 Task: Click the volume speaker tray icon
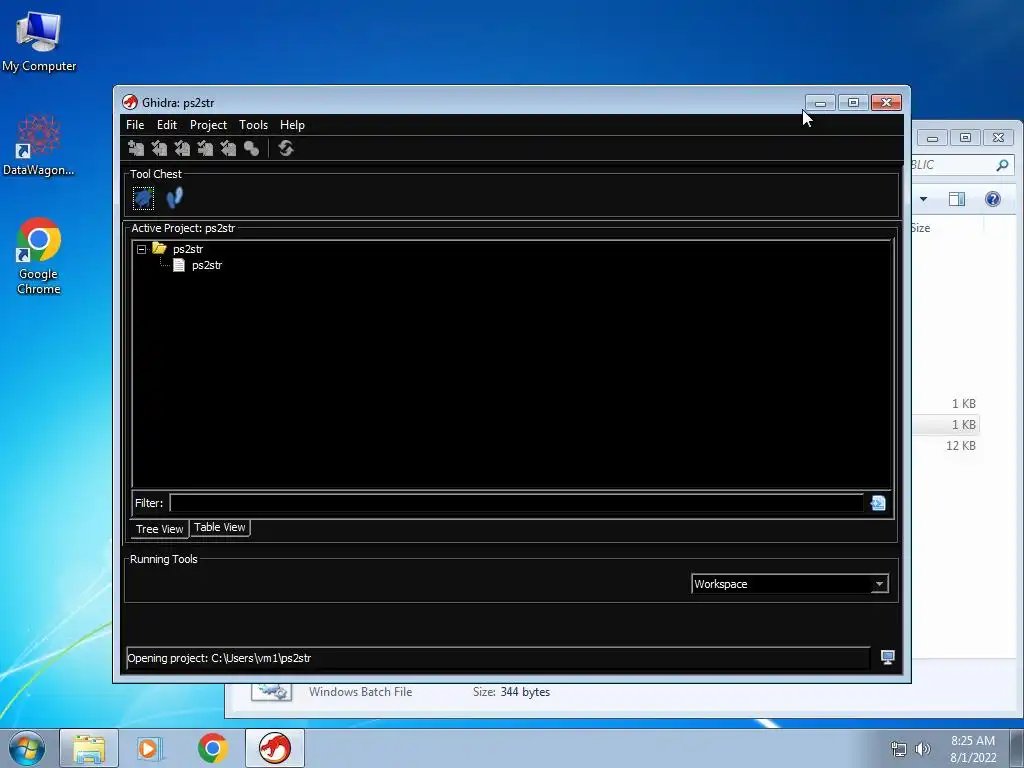point(922,749)
